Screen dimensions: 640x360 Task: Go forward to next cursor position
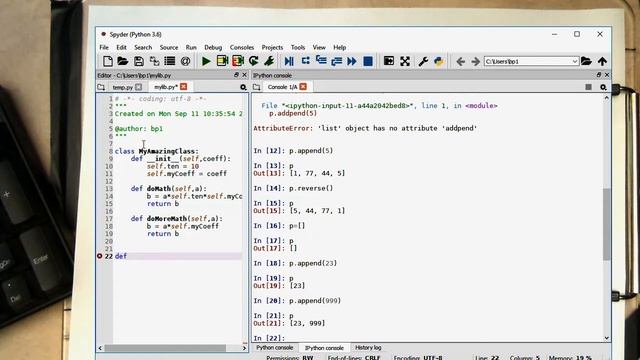click(x=476, y=62)
